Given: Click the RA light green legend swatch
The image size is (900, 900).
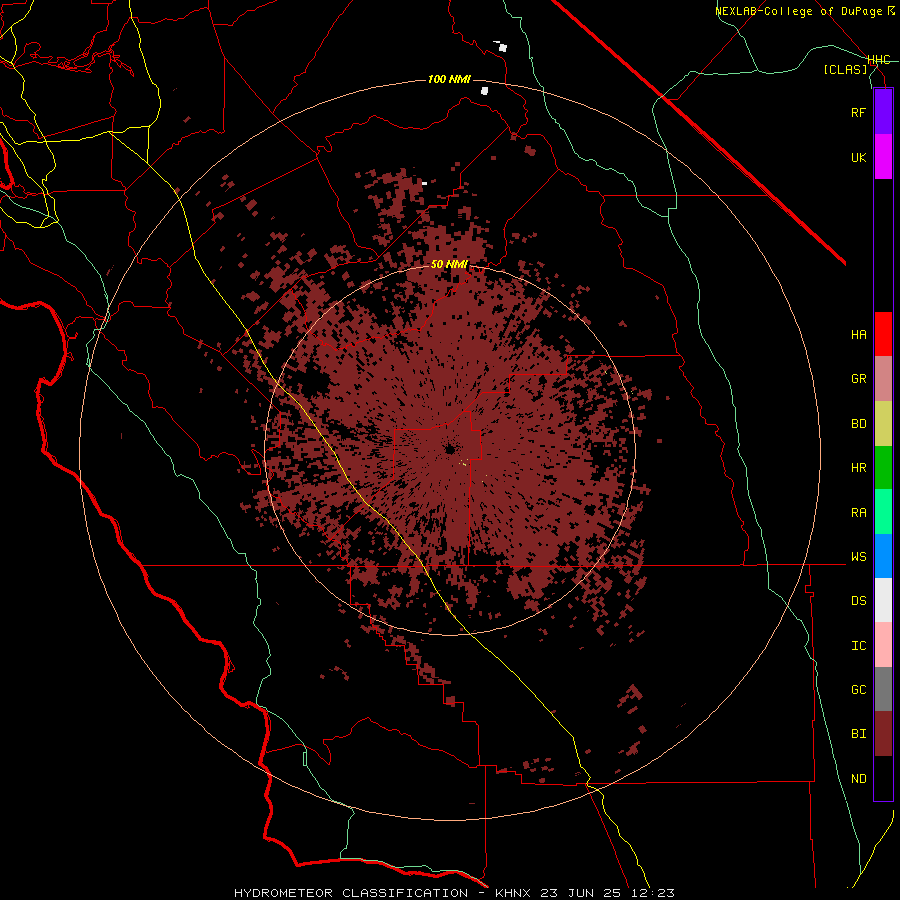Looking at the screenshot, I should click(x=883, y=512).
